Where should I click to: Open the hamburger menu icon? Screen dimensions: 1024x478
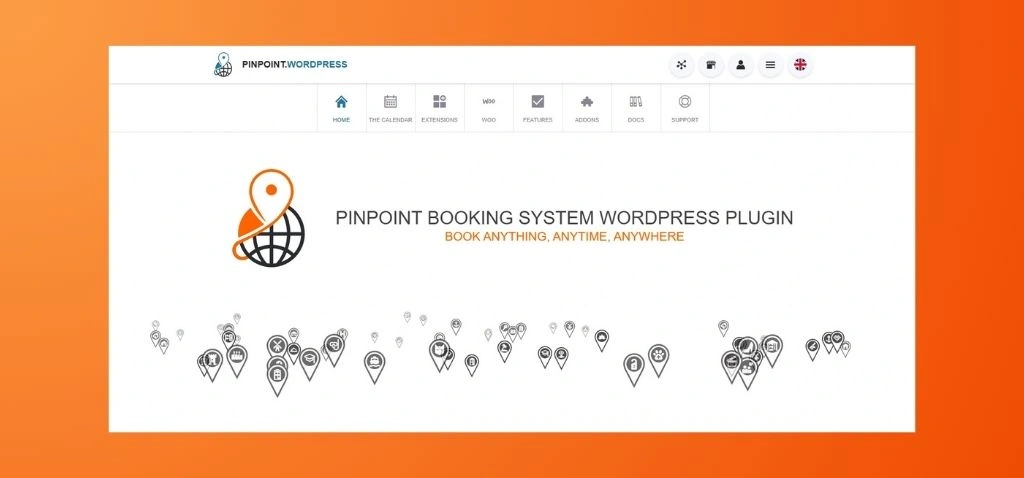(x=771, y=65)
